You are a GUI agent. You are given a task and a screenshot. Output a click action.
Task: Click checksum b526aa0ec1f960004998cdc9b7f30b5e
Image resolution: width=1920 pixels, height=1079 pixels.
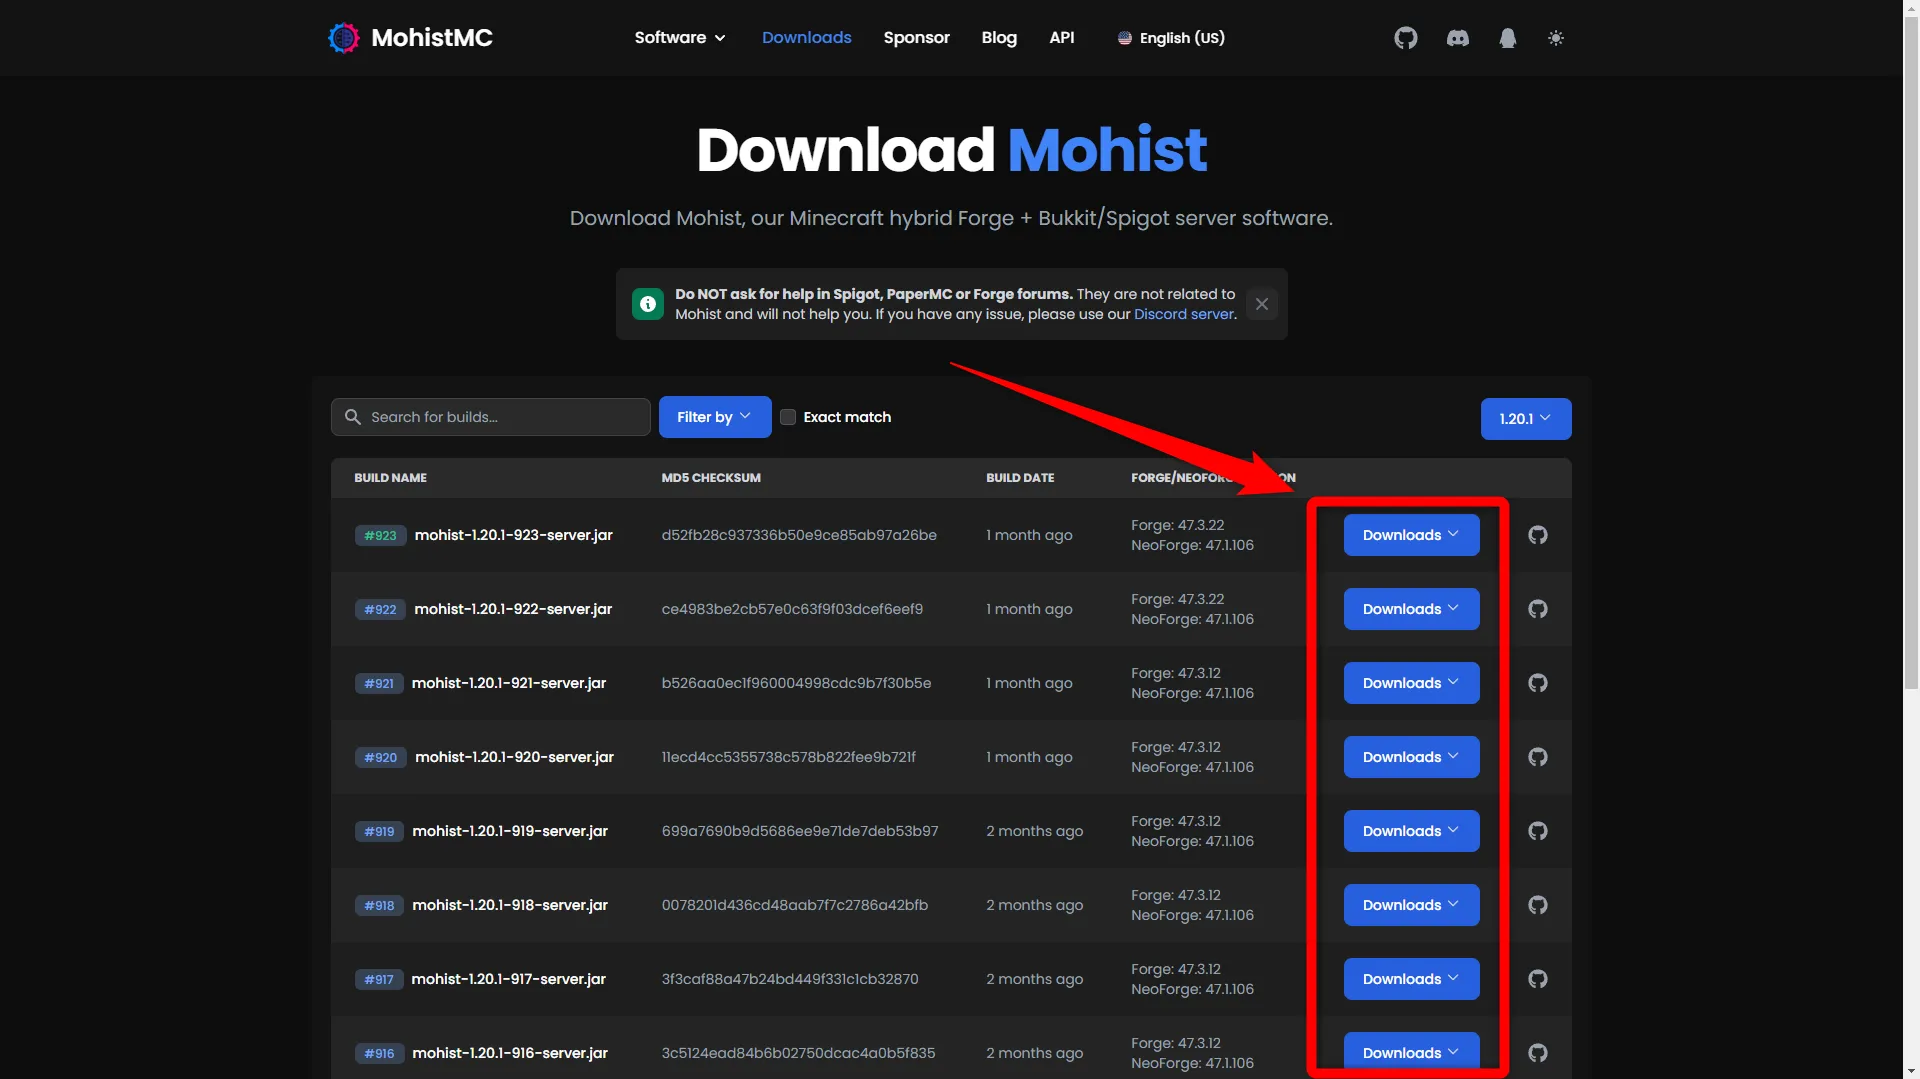click(796, 683)
